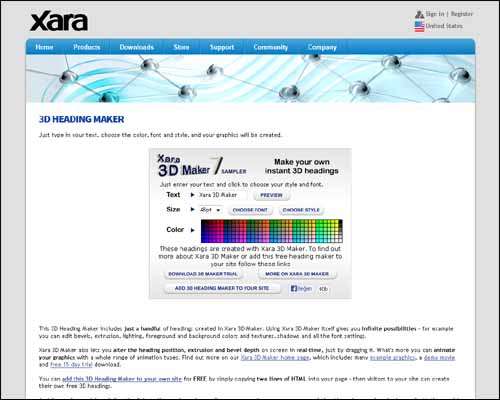This screenshot has width=500, height=400.
Task: Click the United States flag icon
Action: point(419,26)
